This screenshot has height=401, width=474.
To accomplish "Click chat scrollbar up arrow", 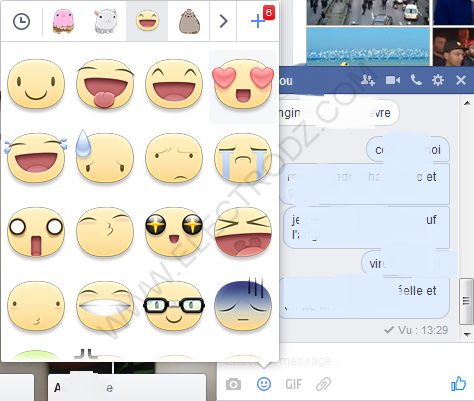I will pos(467,103).
